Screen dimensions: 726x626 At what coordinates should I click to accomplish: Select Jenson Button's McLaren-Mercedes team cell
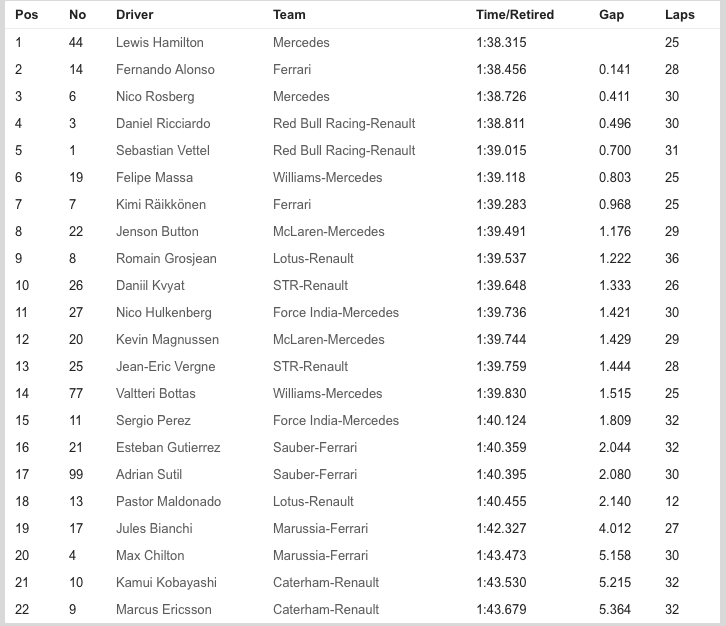click(x=328, y=231)
